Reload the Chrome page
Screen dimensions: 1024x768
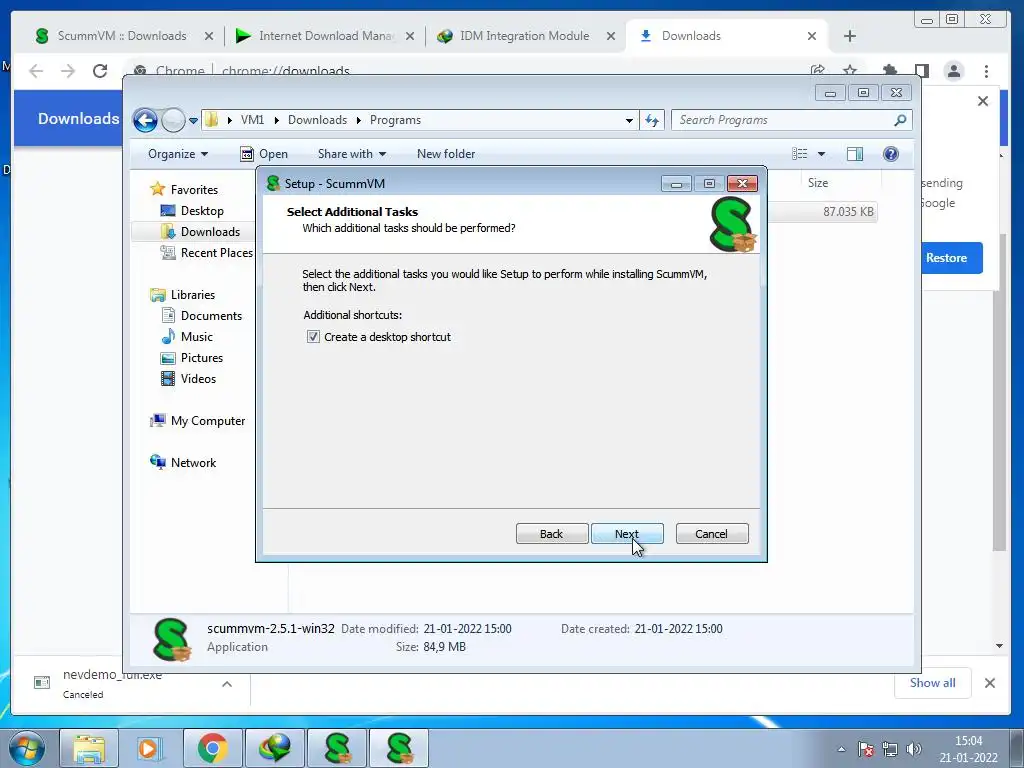pyautogui.click(x=100, y=71)
